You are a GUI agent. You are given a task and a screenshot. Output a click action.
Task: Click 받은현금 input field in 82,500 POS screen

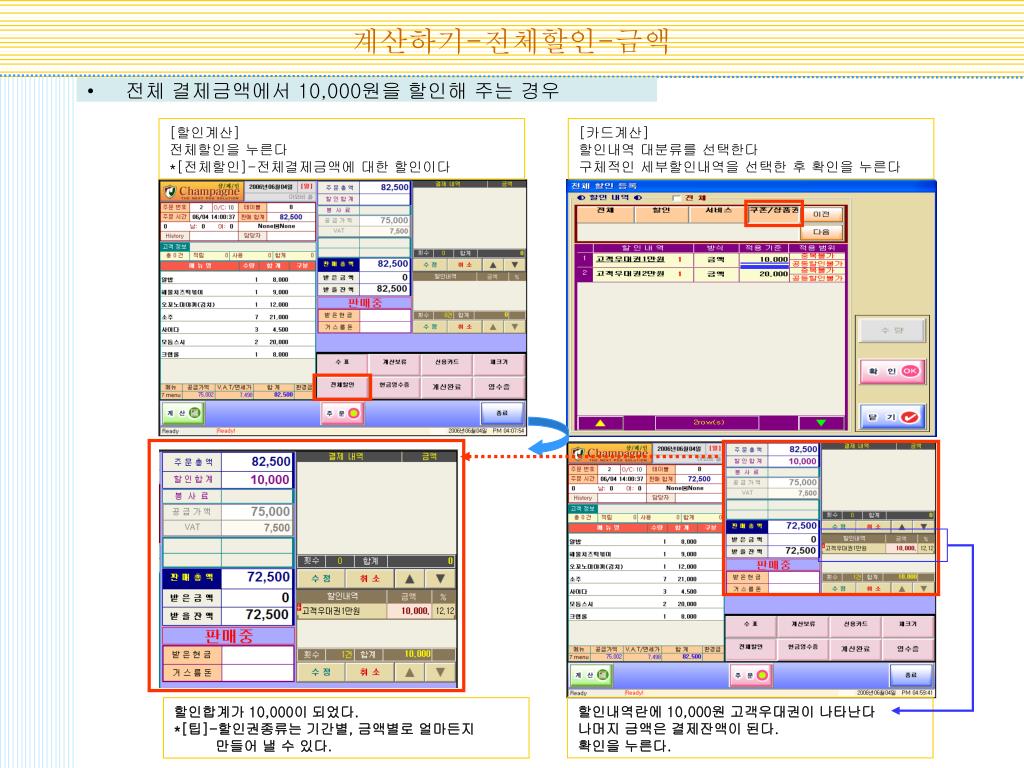(385, 315)
